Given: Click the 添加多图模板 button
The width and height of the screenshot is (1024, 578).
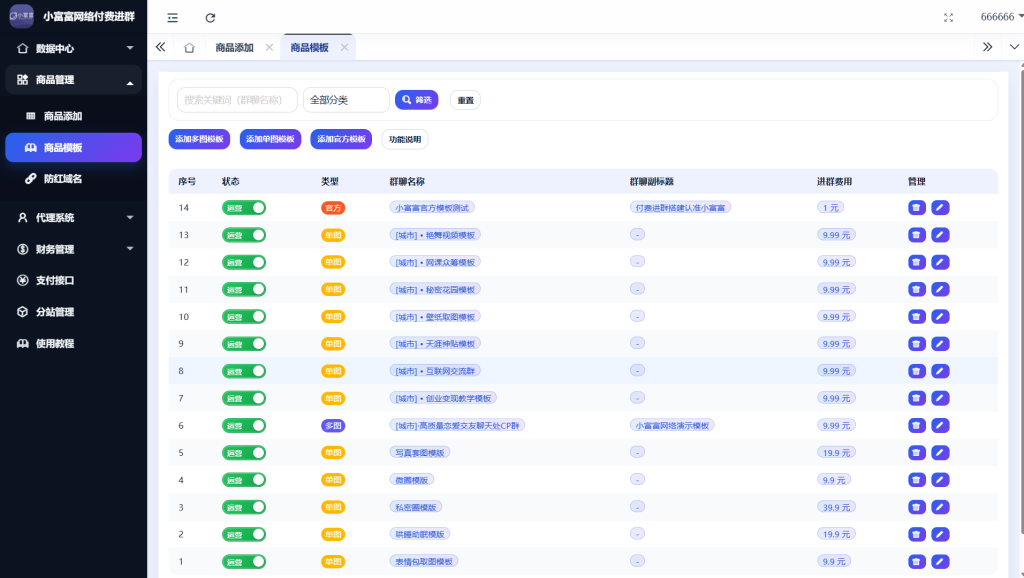Looking at the screenshot, I should [x=199, y=139].
